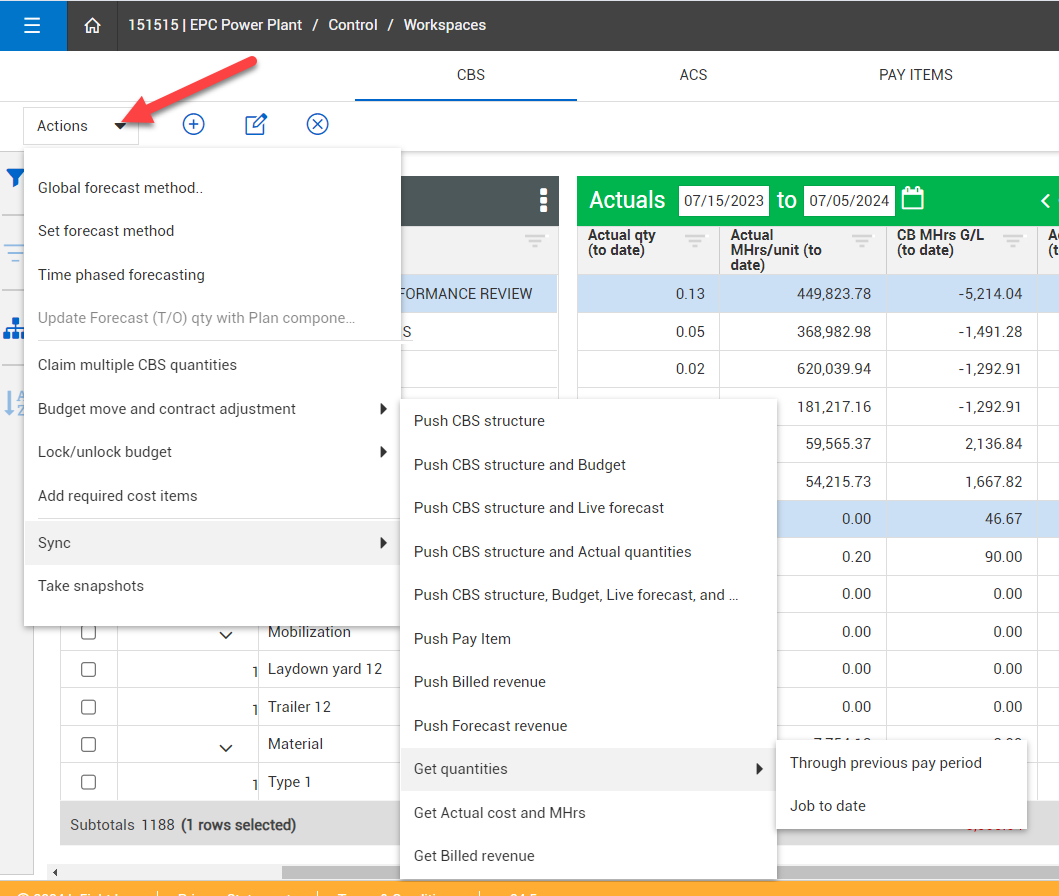The image size is (1059, 896).
Task: Click the add (plus) circle icon
Action: pyautogui.click(x=193, y=124)
